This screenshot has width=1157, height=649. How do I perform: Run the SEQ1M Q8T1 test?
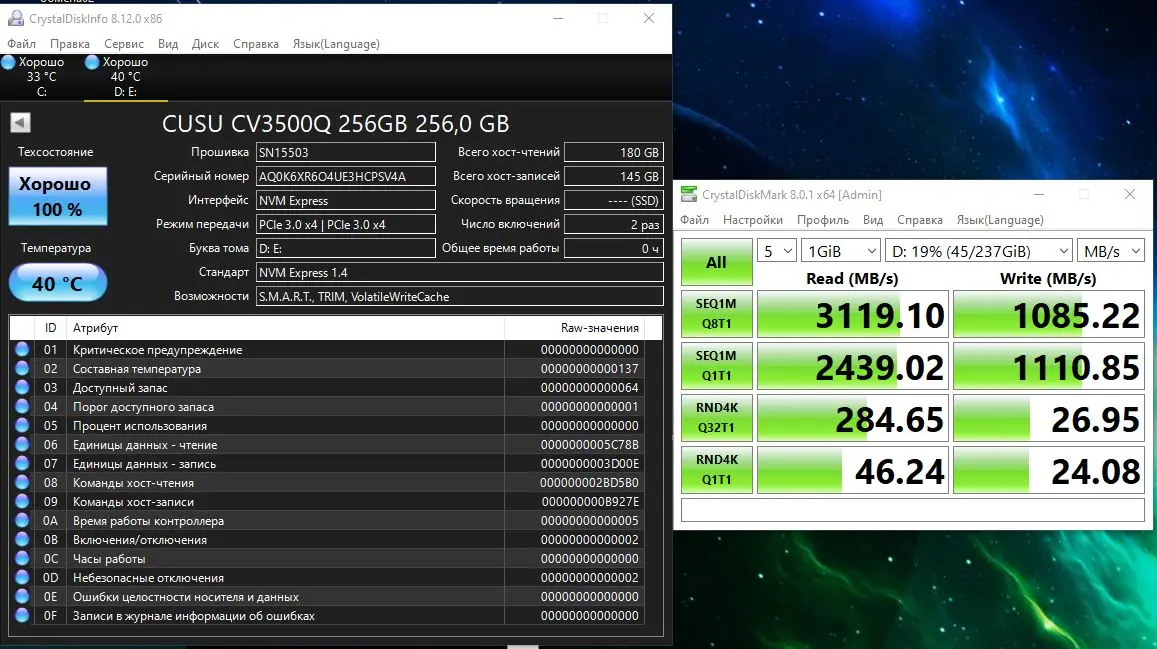(716, 313)
